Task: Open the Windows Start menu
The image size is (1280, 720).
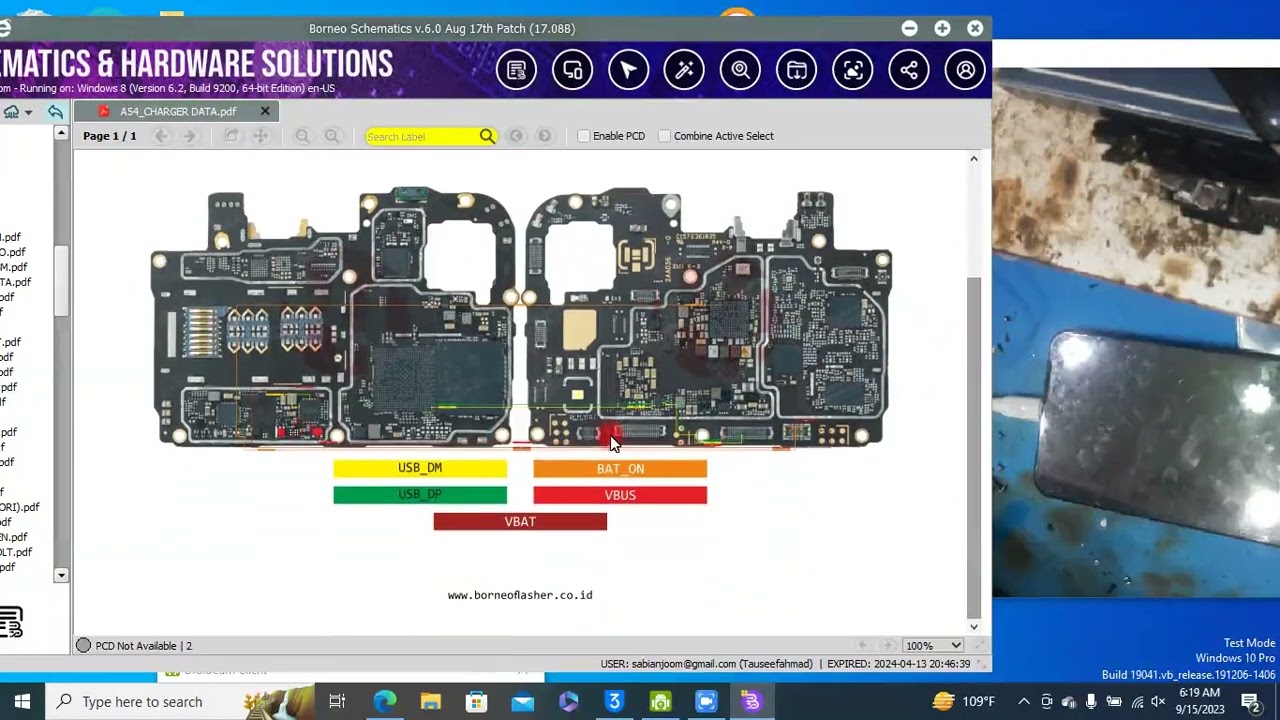Action: [x=22, y=702]
